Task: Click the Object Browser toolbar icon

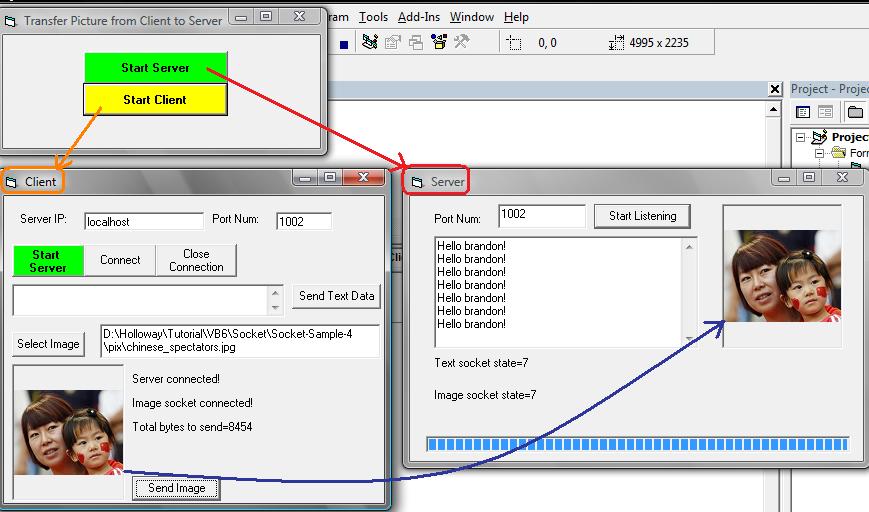Action: pos(439,42)
